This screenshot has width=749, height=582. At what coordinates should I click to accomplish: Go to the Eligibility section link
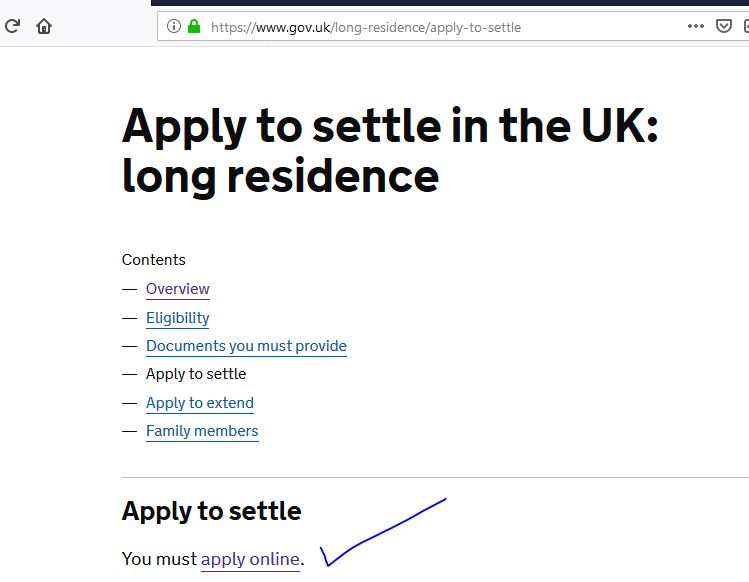click(x=178, y=318)
